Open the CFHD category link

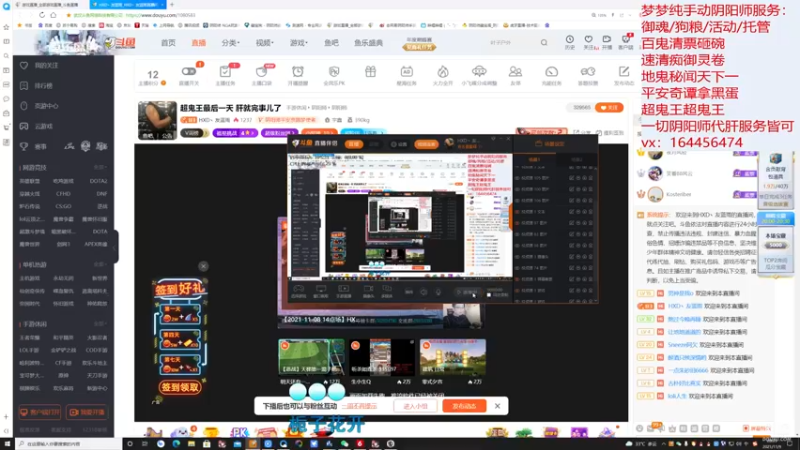(x=63, y=194)
